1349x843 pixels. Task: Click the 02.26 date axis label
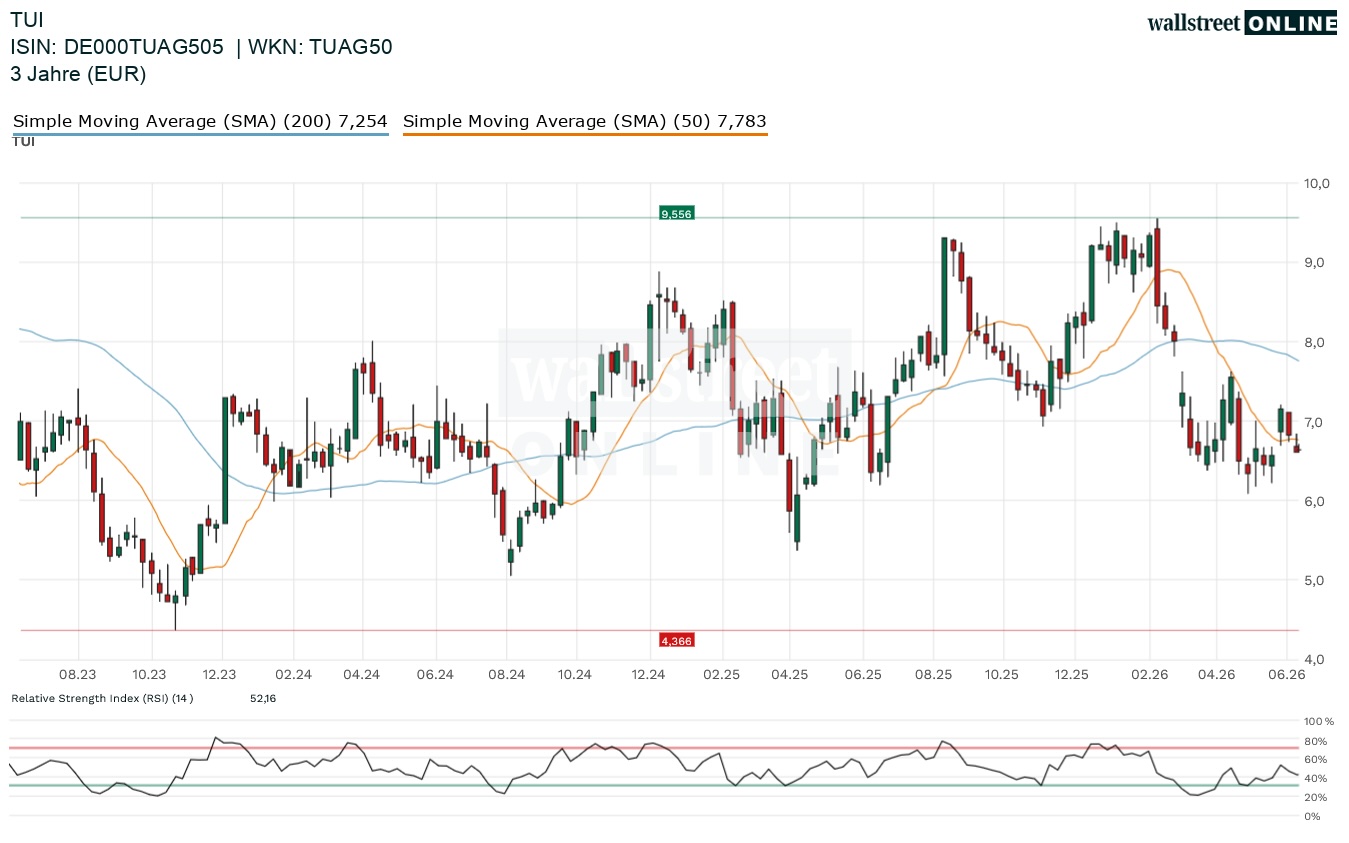(x=1150, y=675)
